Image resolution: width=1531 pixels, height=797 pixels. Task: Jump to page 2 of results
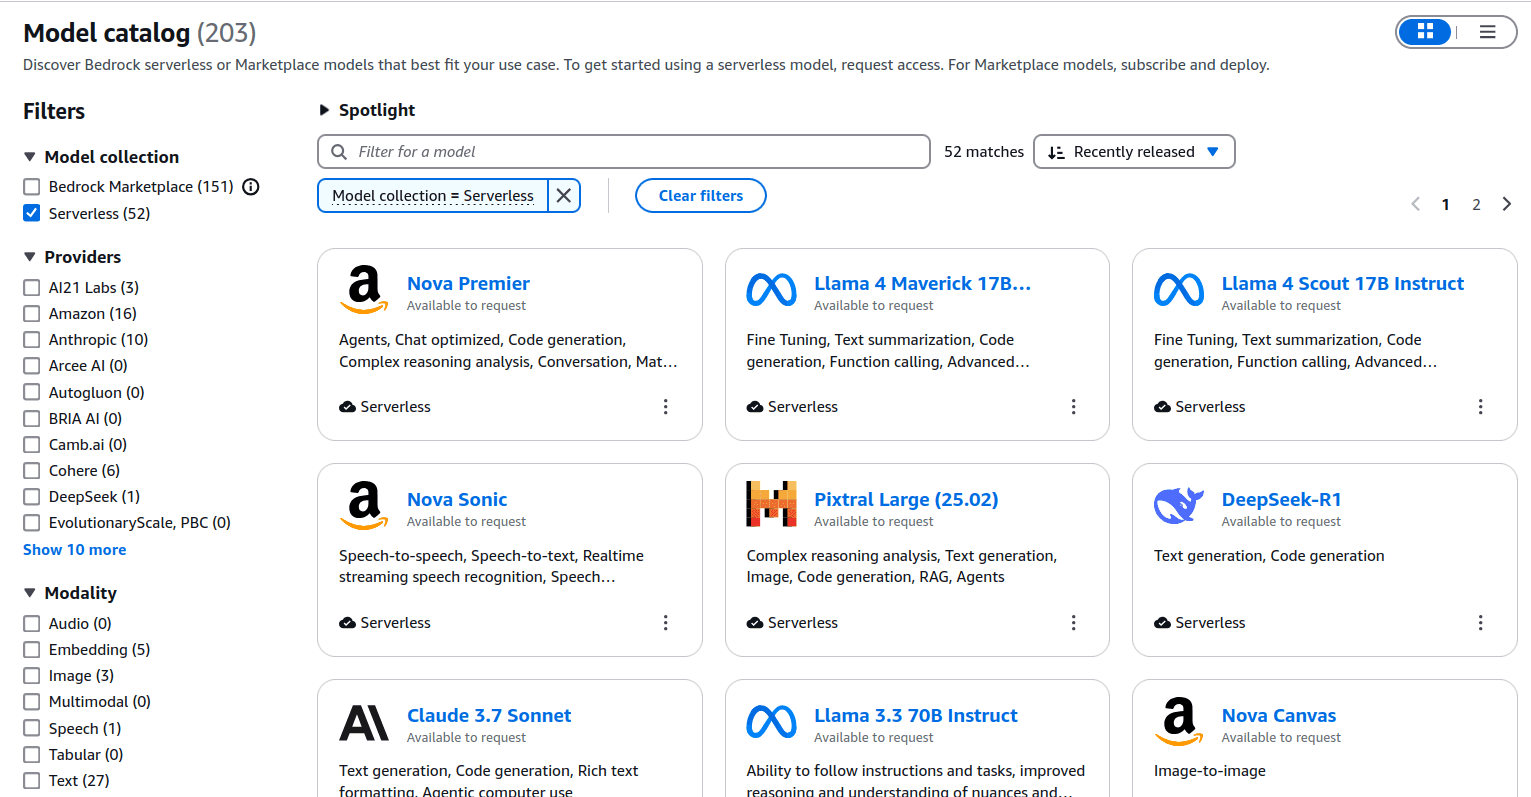tap(1476, 204)
